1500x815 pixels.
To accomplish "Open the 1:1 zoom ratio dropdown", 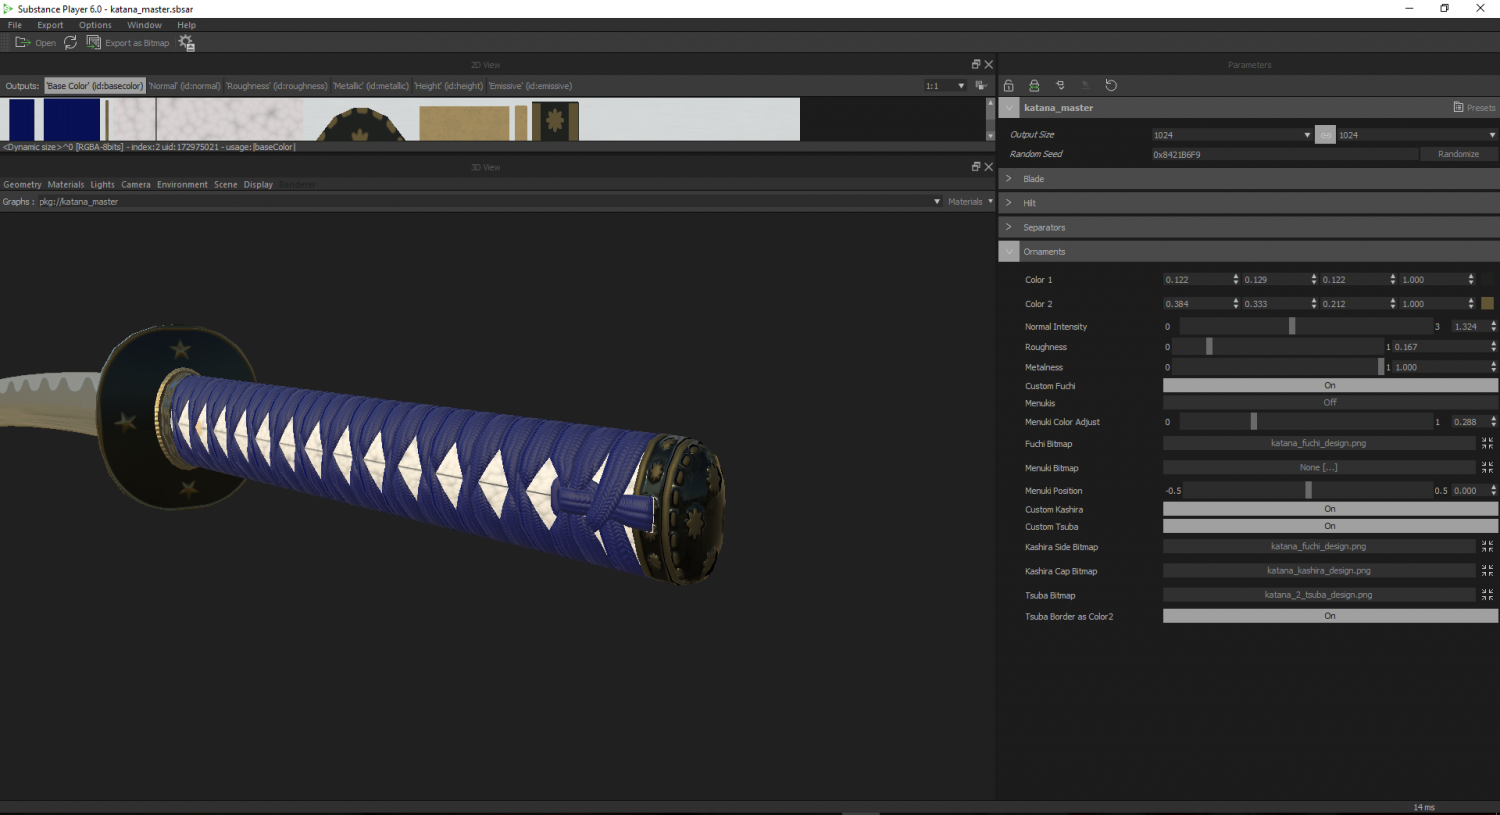I will coord(944,86).
